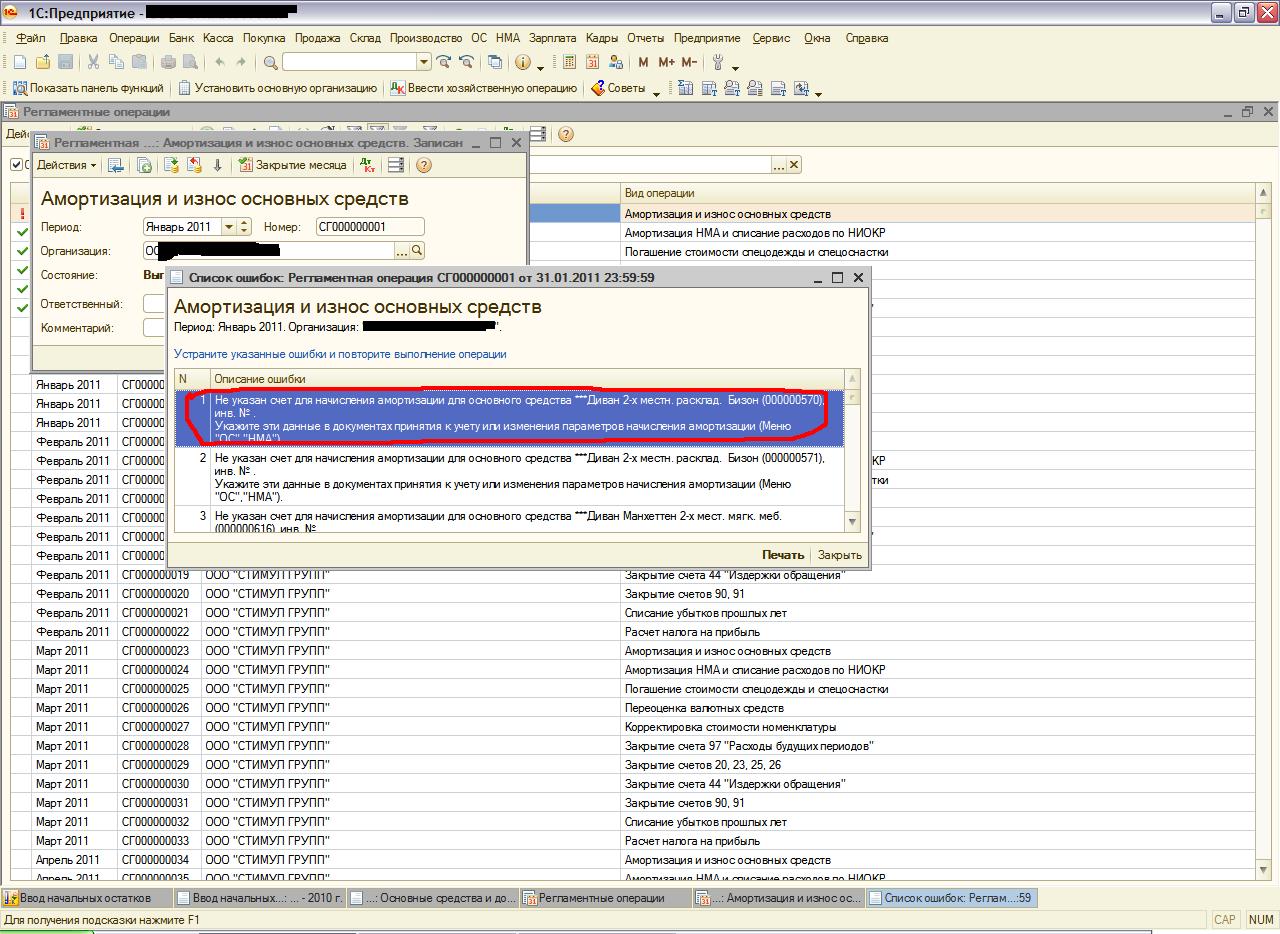Image resolution: width=1280 pixels, height=934 pixels.
Task: Click Показать панель функций
Action: pos(87,88)
